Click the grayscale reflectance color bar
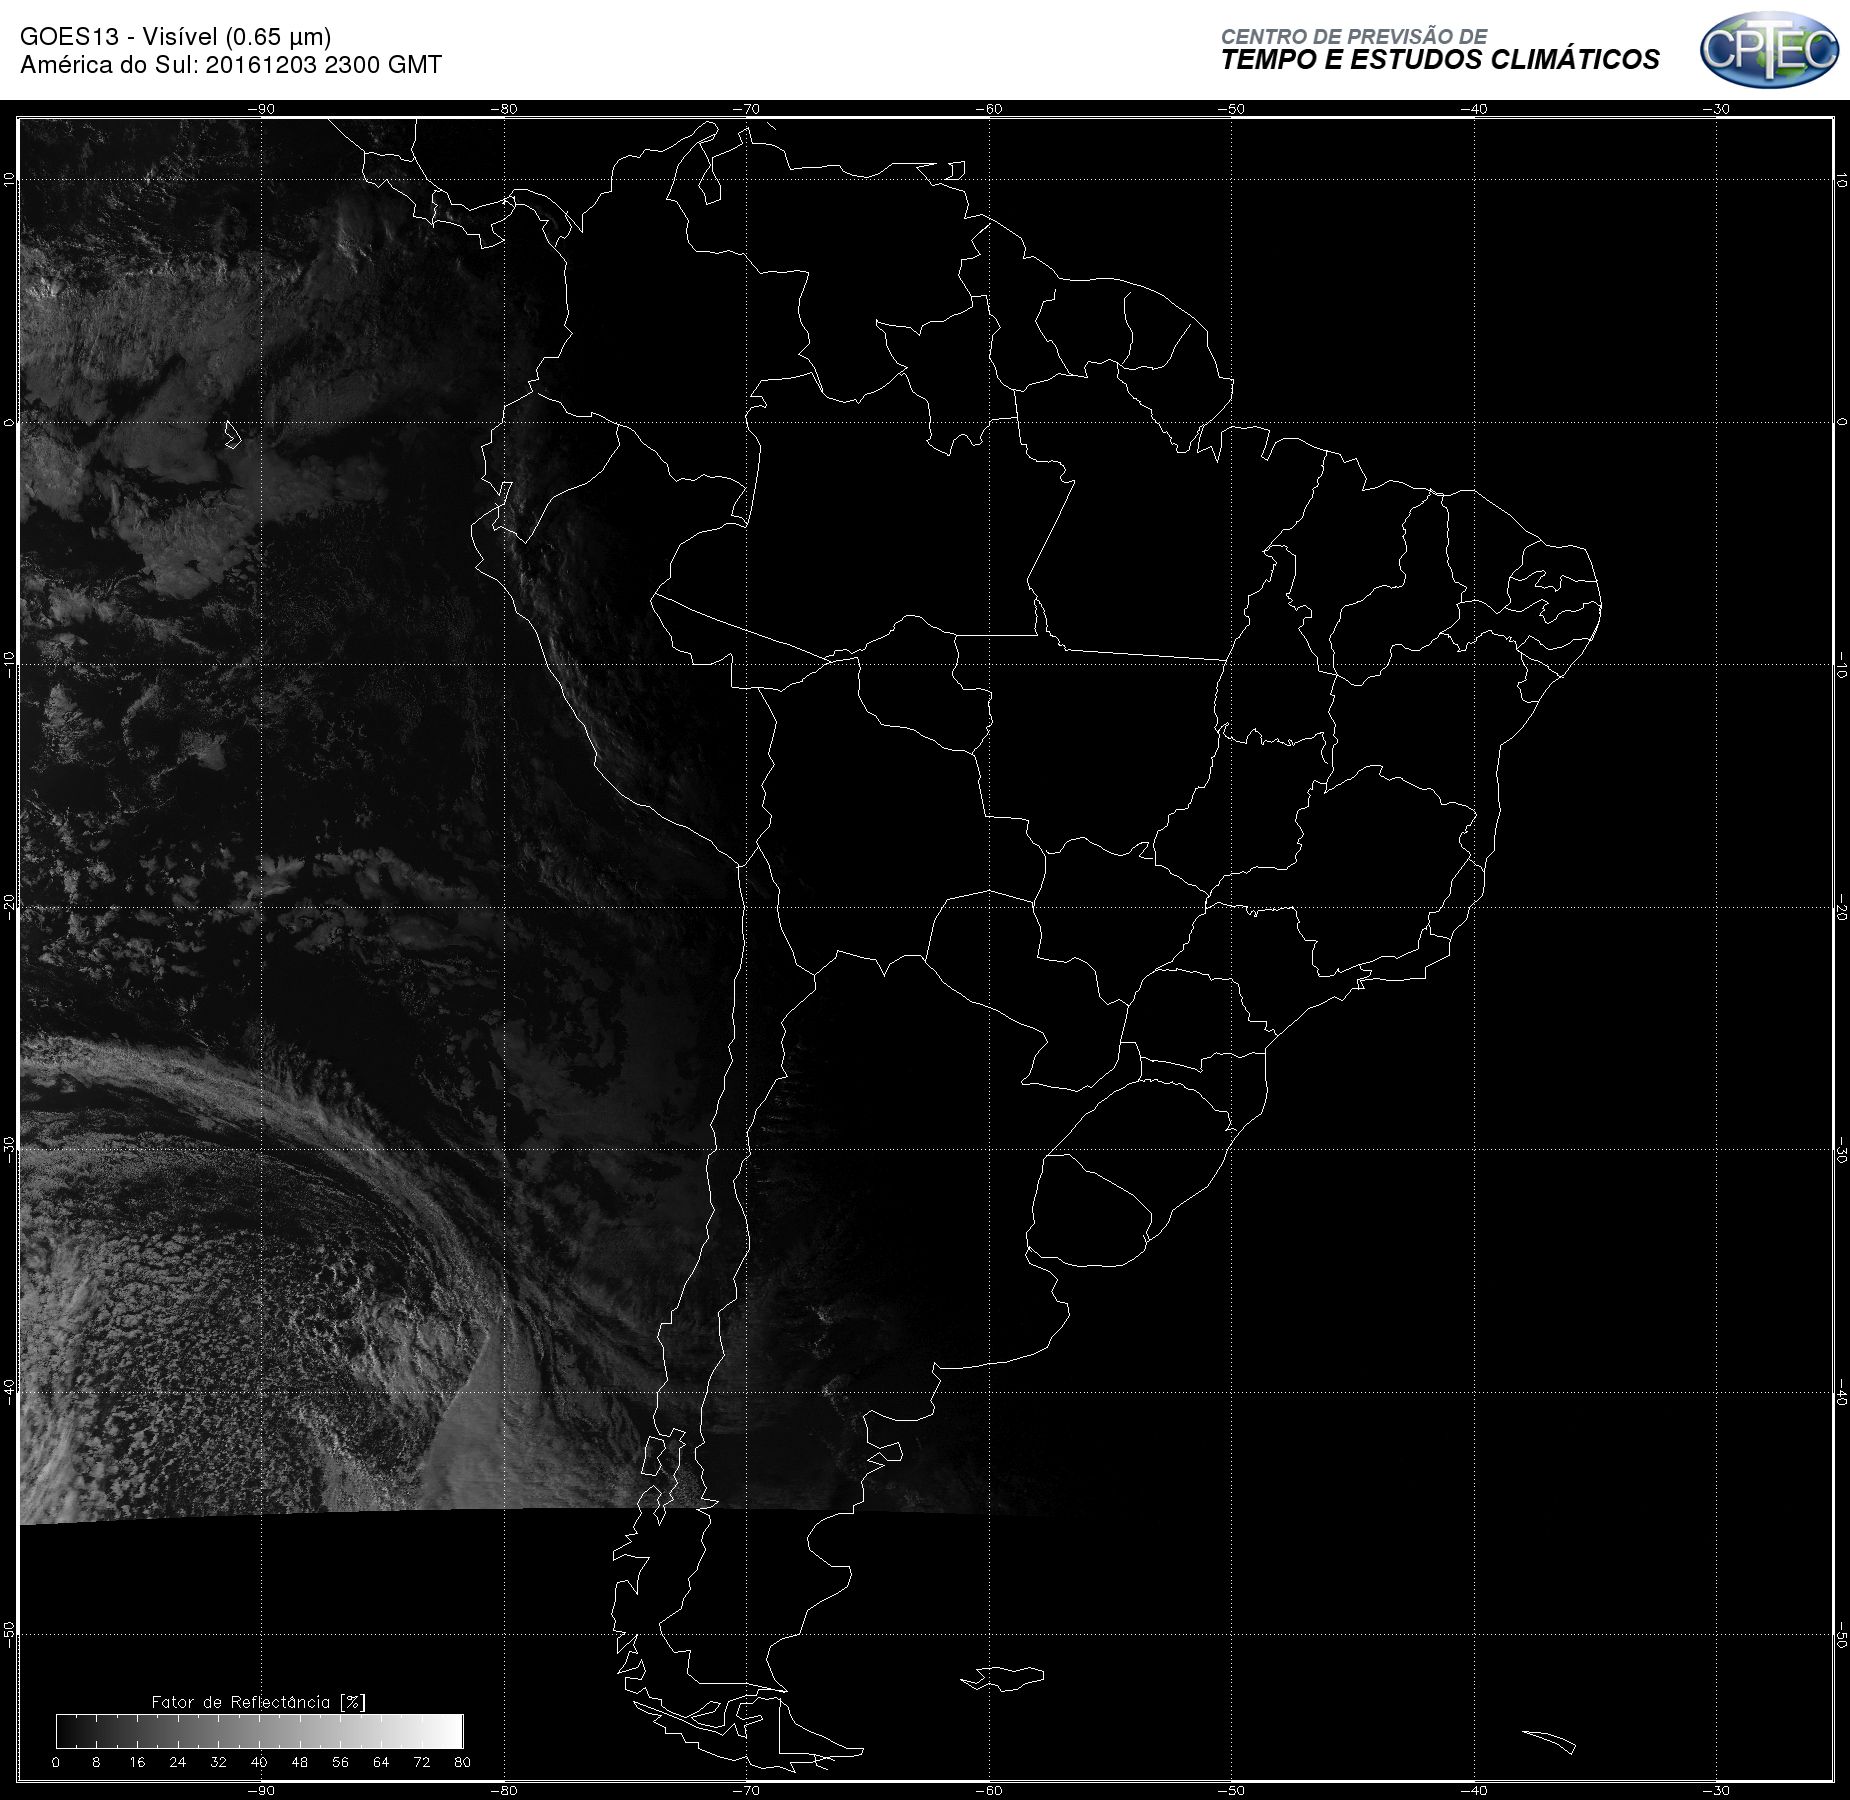 (x=260, y=1731)
